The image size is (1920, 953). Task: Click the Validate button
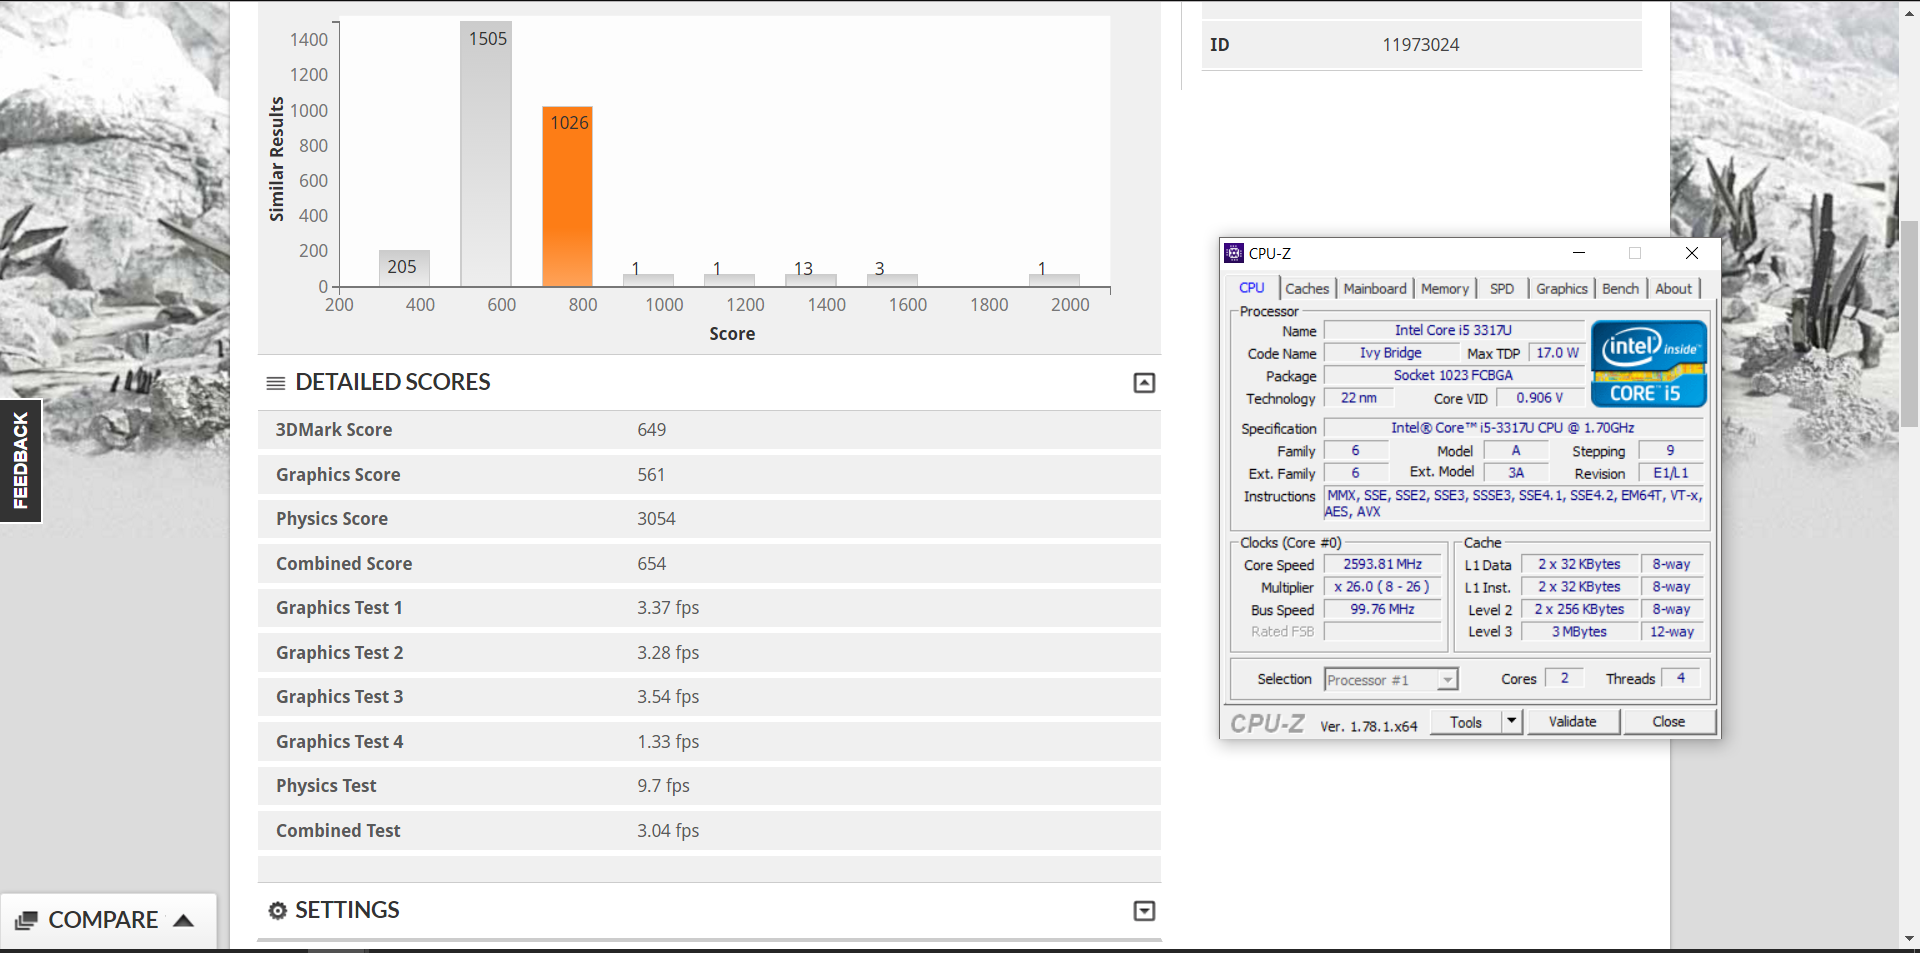pos(1572,722)
